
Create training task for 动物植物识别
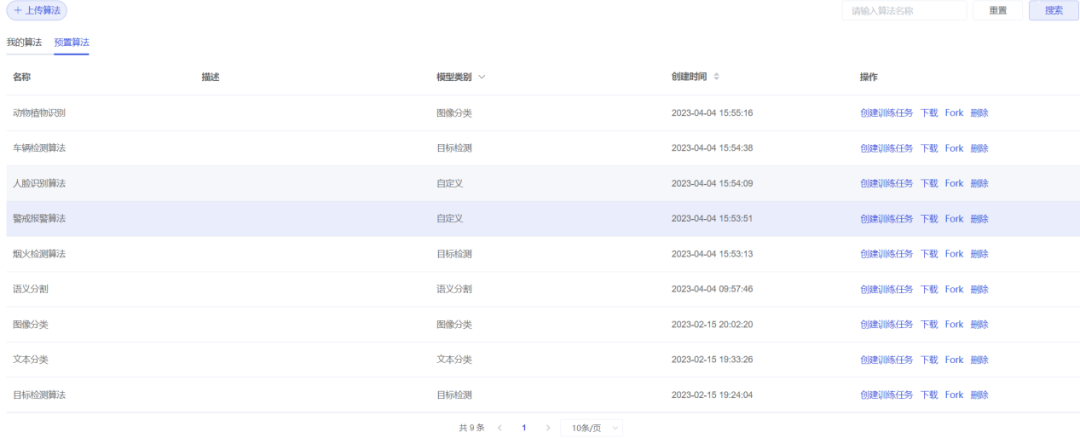coord(886,113)
